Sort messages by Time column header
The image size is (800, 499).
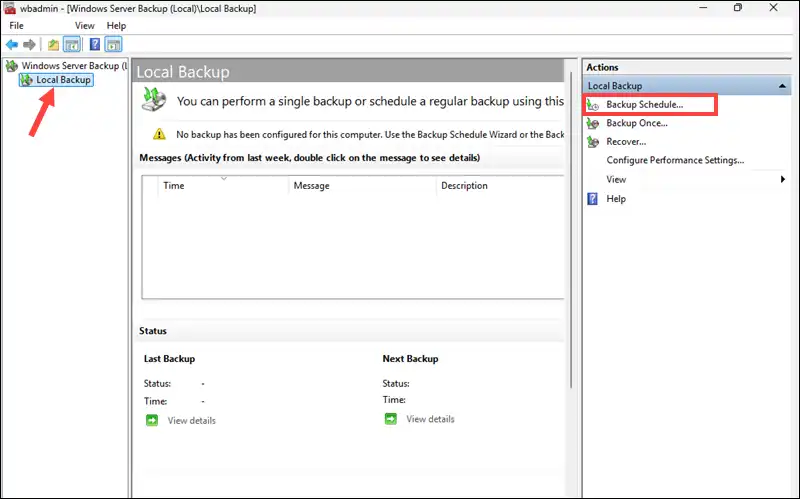(174, 186)
